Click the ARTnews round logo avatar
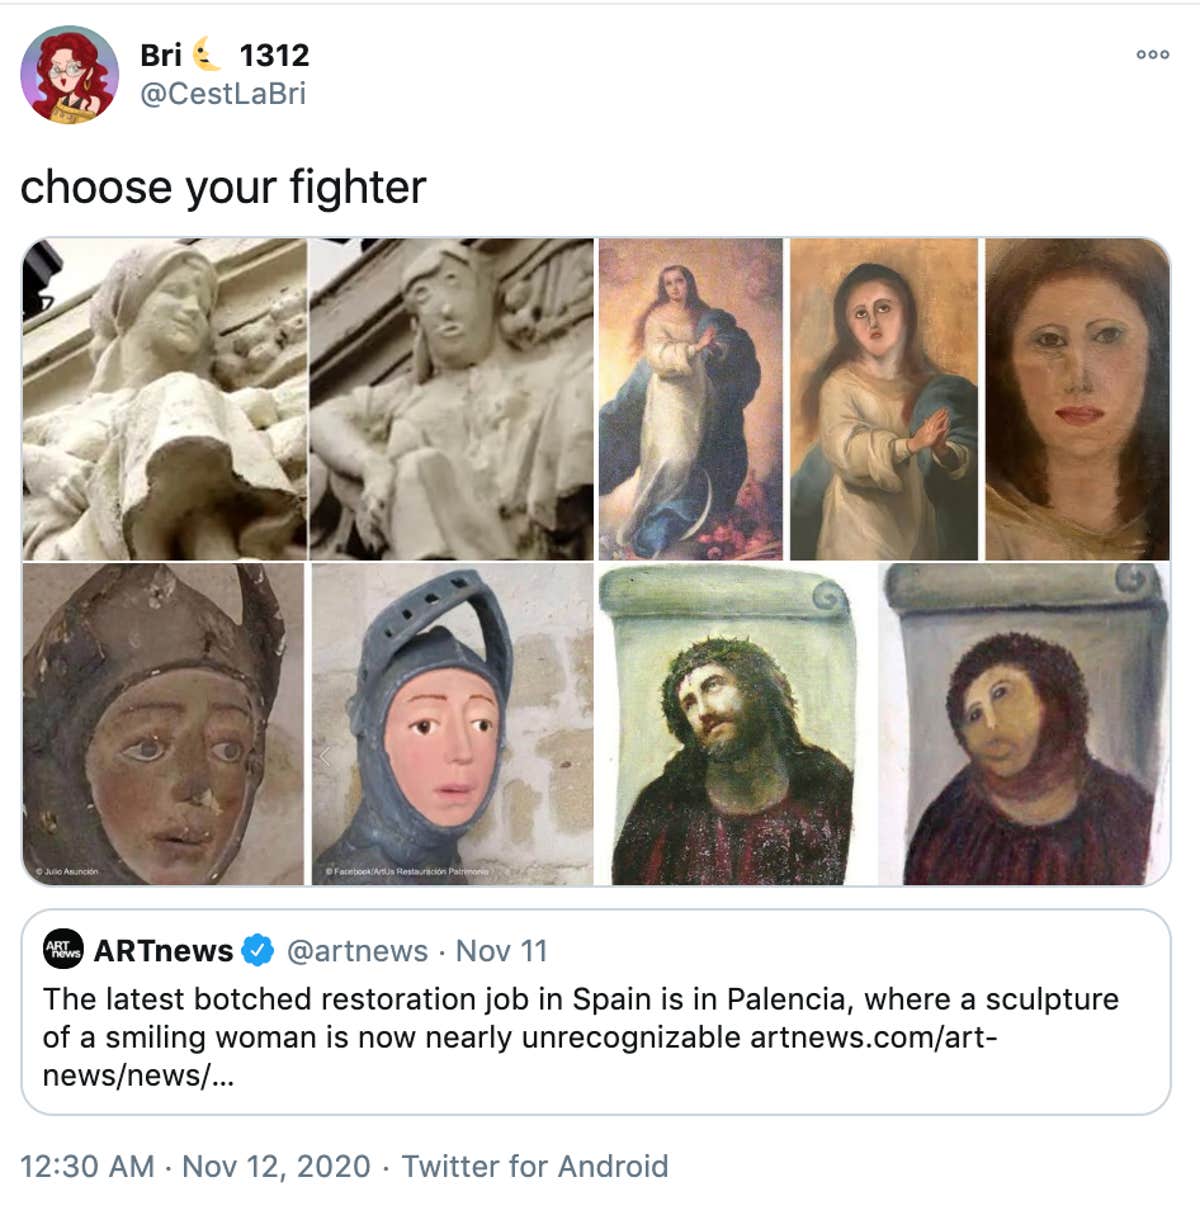The image size is (1200, 1215). tap(63, 949)
